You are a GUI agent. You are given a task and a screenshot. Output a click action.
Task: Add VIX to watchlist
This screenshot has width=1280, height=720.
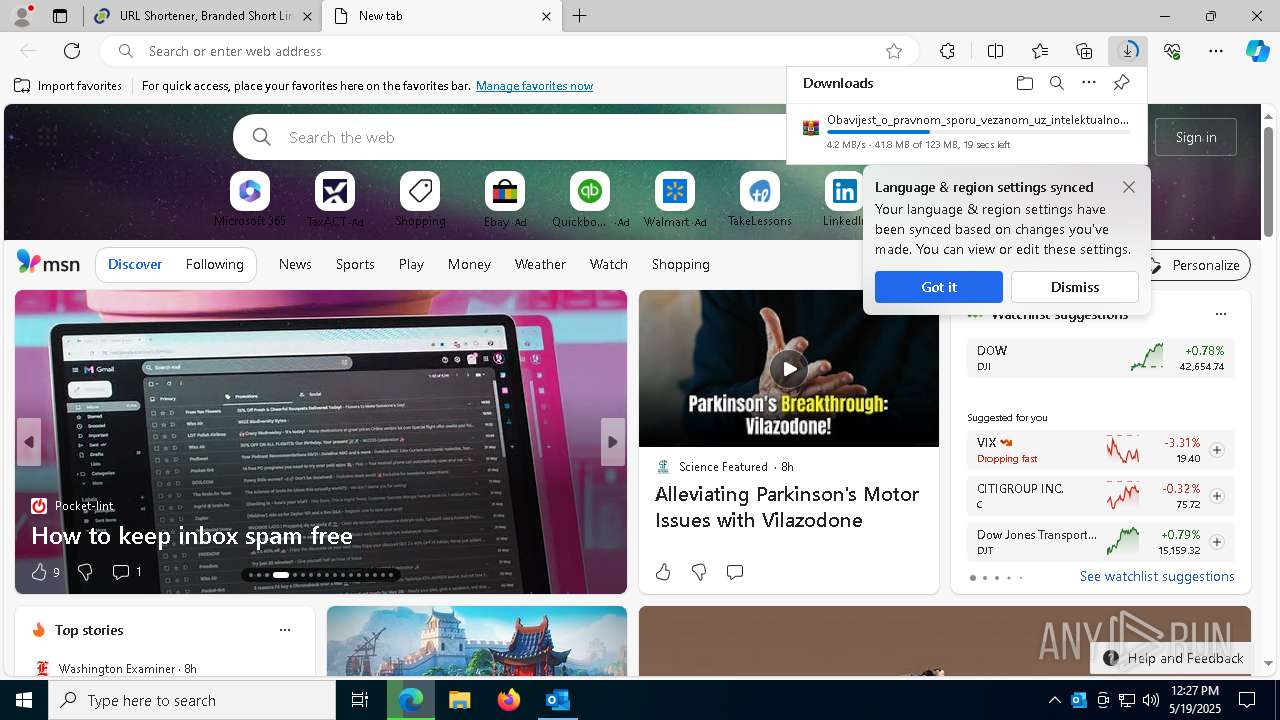click(x=1217, y=450)
